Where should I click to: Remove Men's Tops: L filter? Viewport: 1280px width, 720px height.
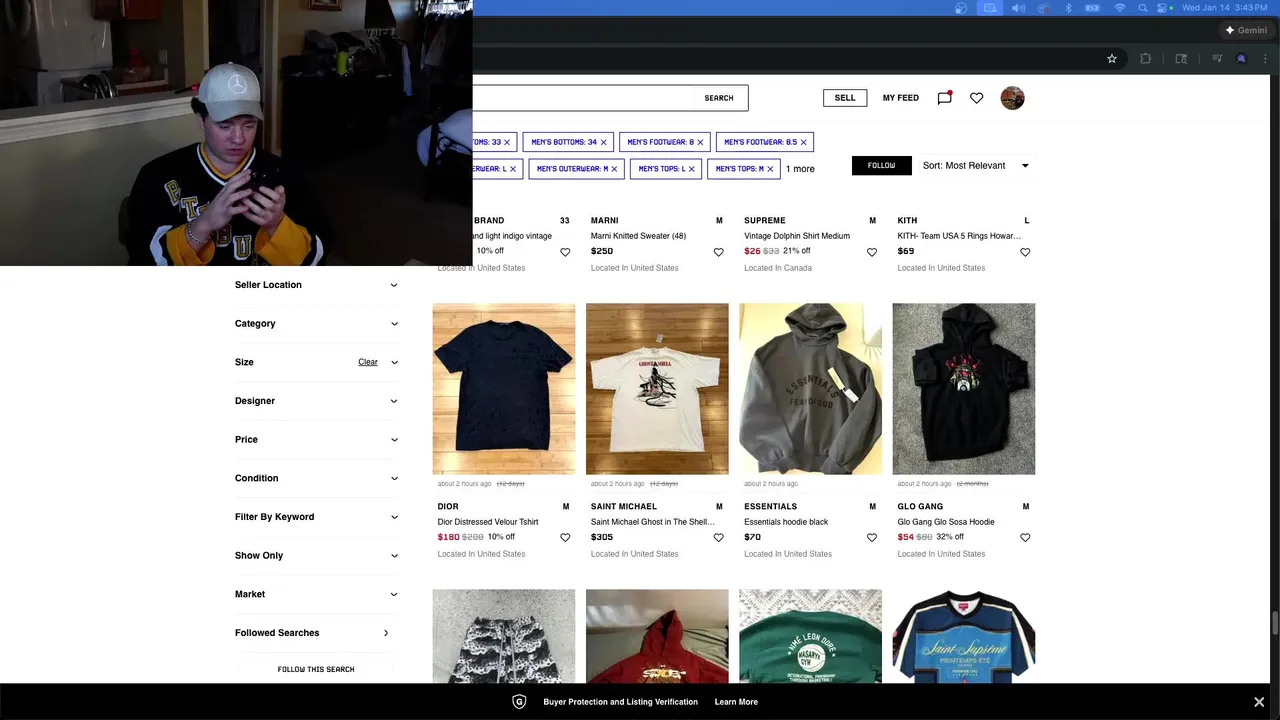[x=692, y=169]
